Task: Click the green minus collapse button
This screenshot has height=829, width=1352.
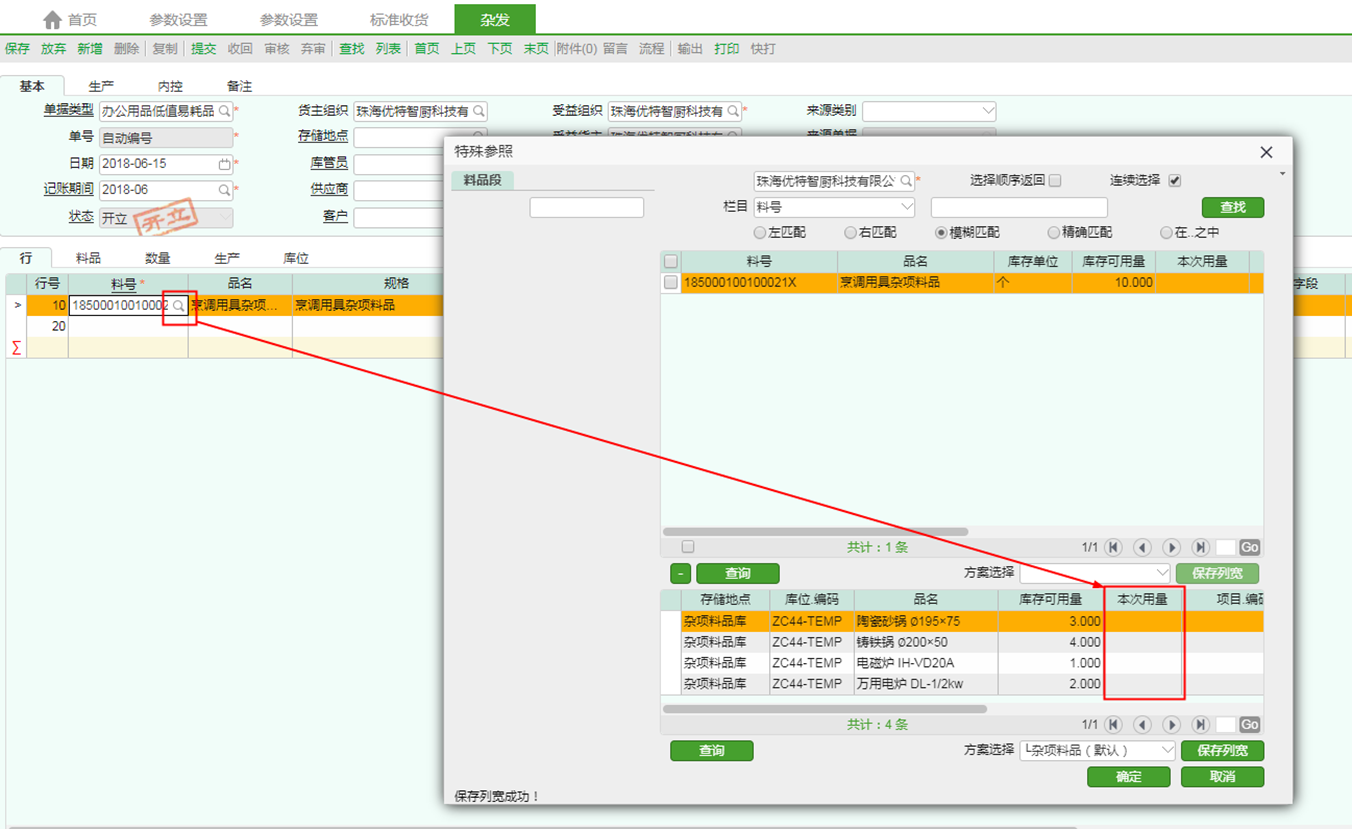Action: pyautogui.click(x=680, y=574)
